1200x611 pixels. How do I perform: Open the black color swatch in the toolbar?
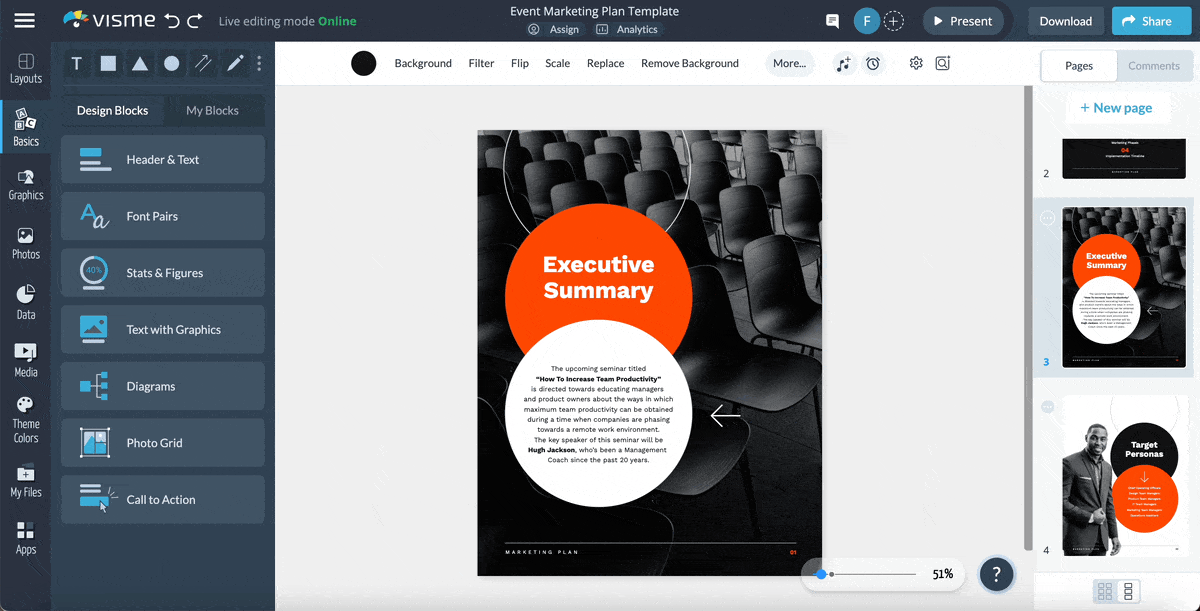point(363,63)
